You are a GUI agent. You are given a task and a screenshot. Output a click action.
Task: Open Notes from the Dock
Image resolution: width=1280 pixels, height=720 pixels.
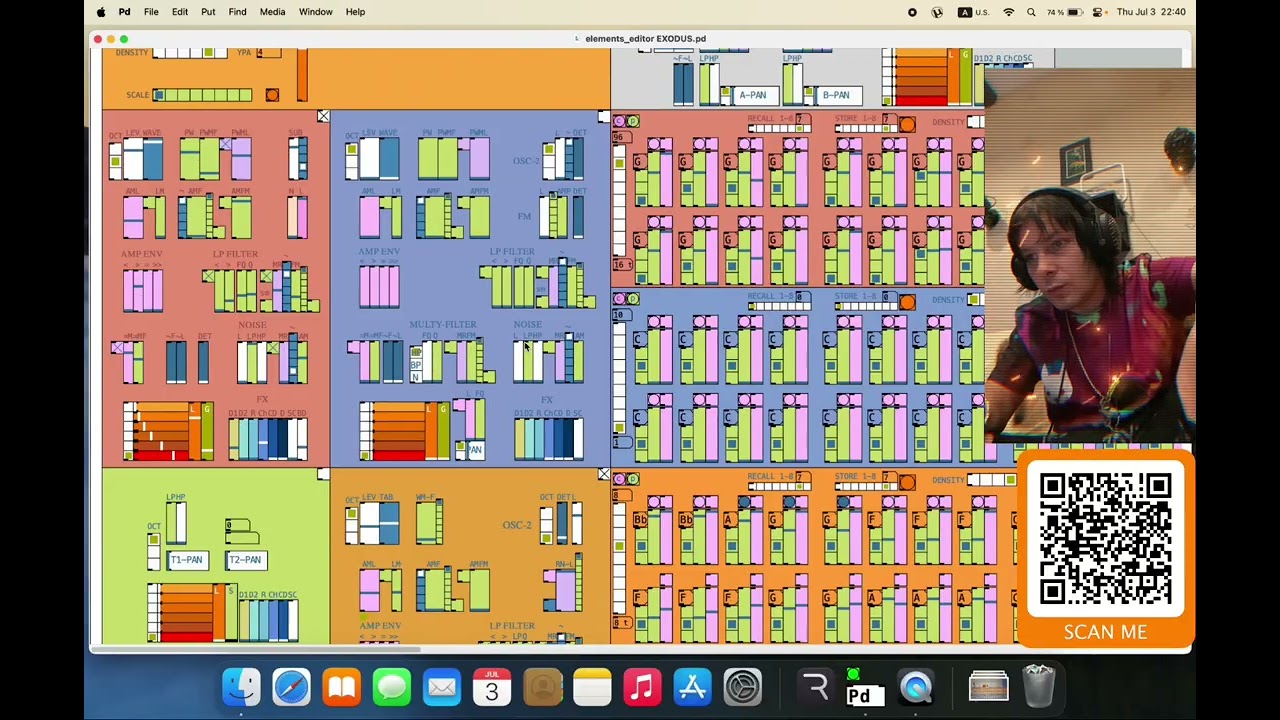click(592, 687)
